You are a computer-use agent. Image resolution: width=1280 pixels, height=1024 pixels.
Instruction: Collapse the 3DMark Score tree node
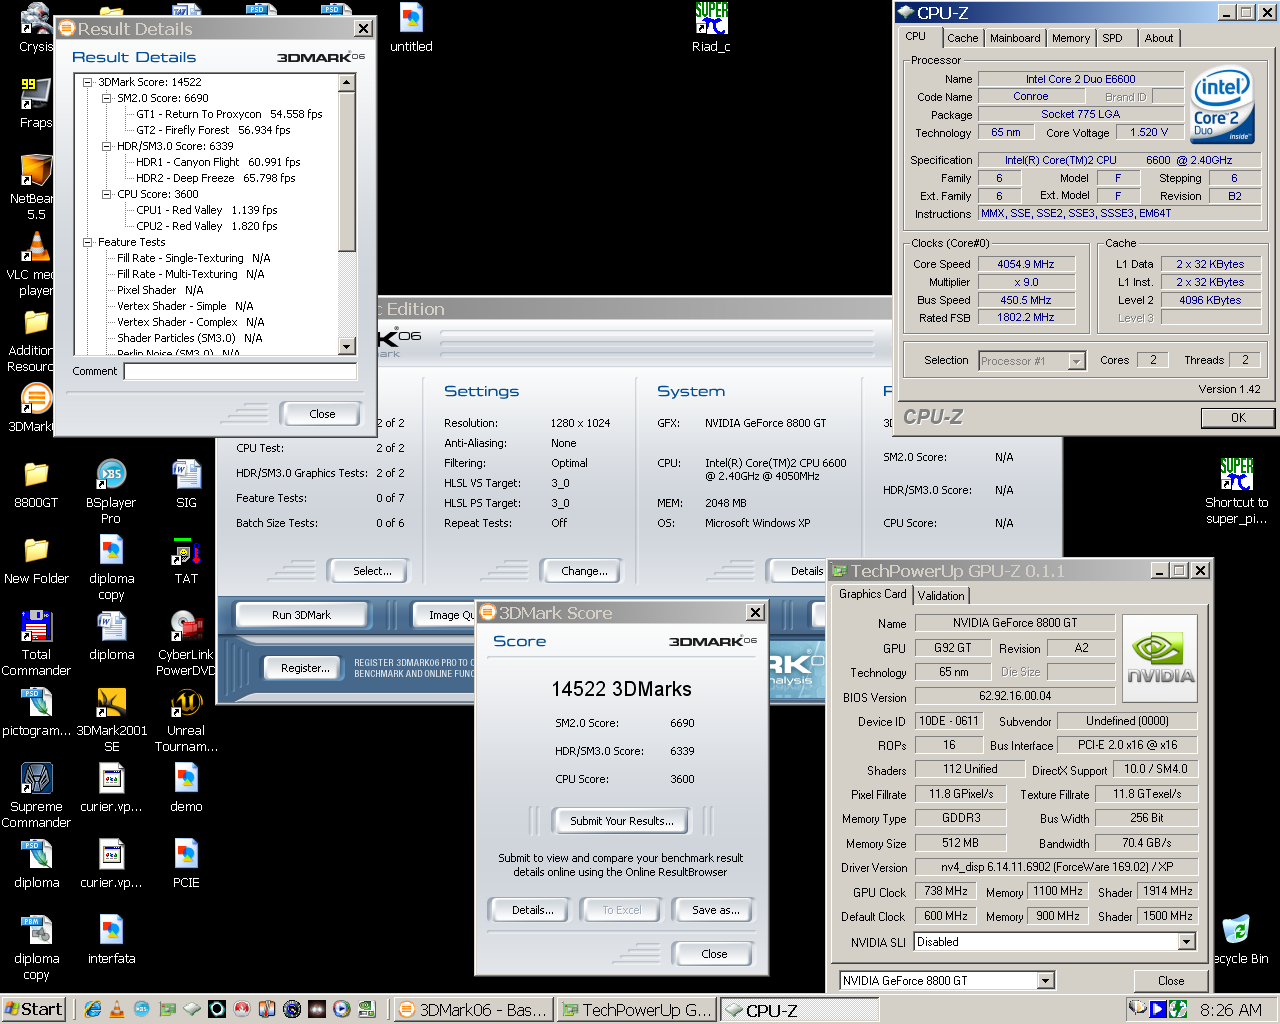point(88,82)
